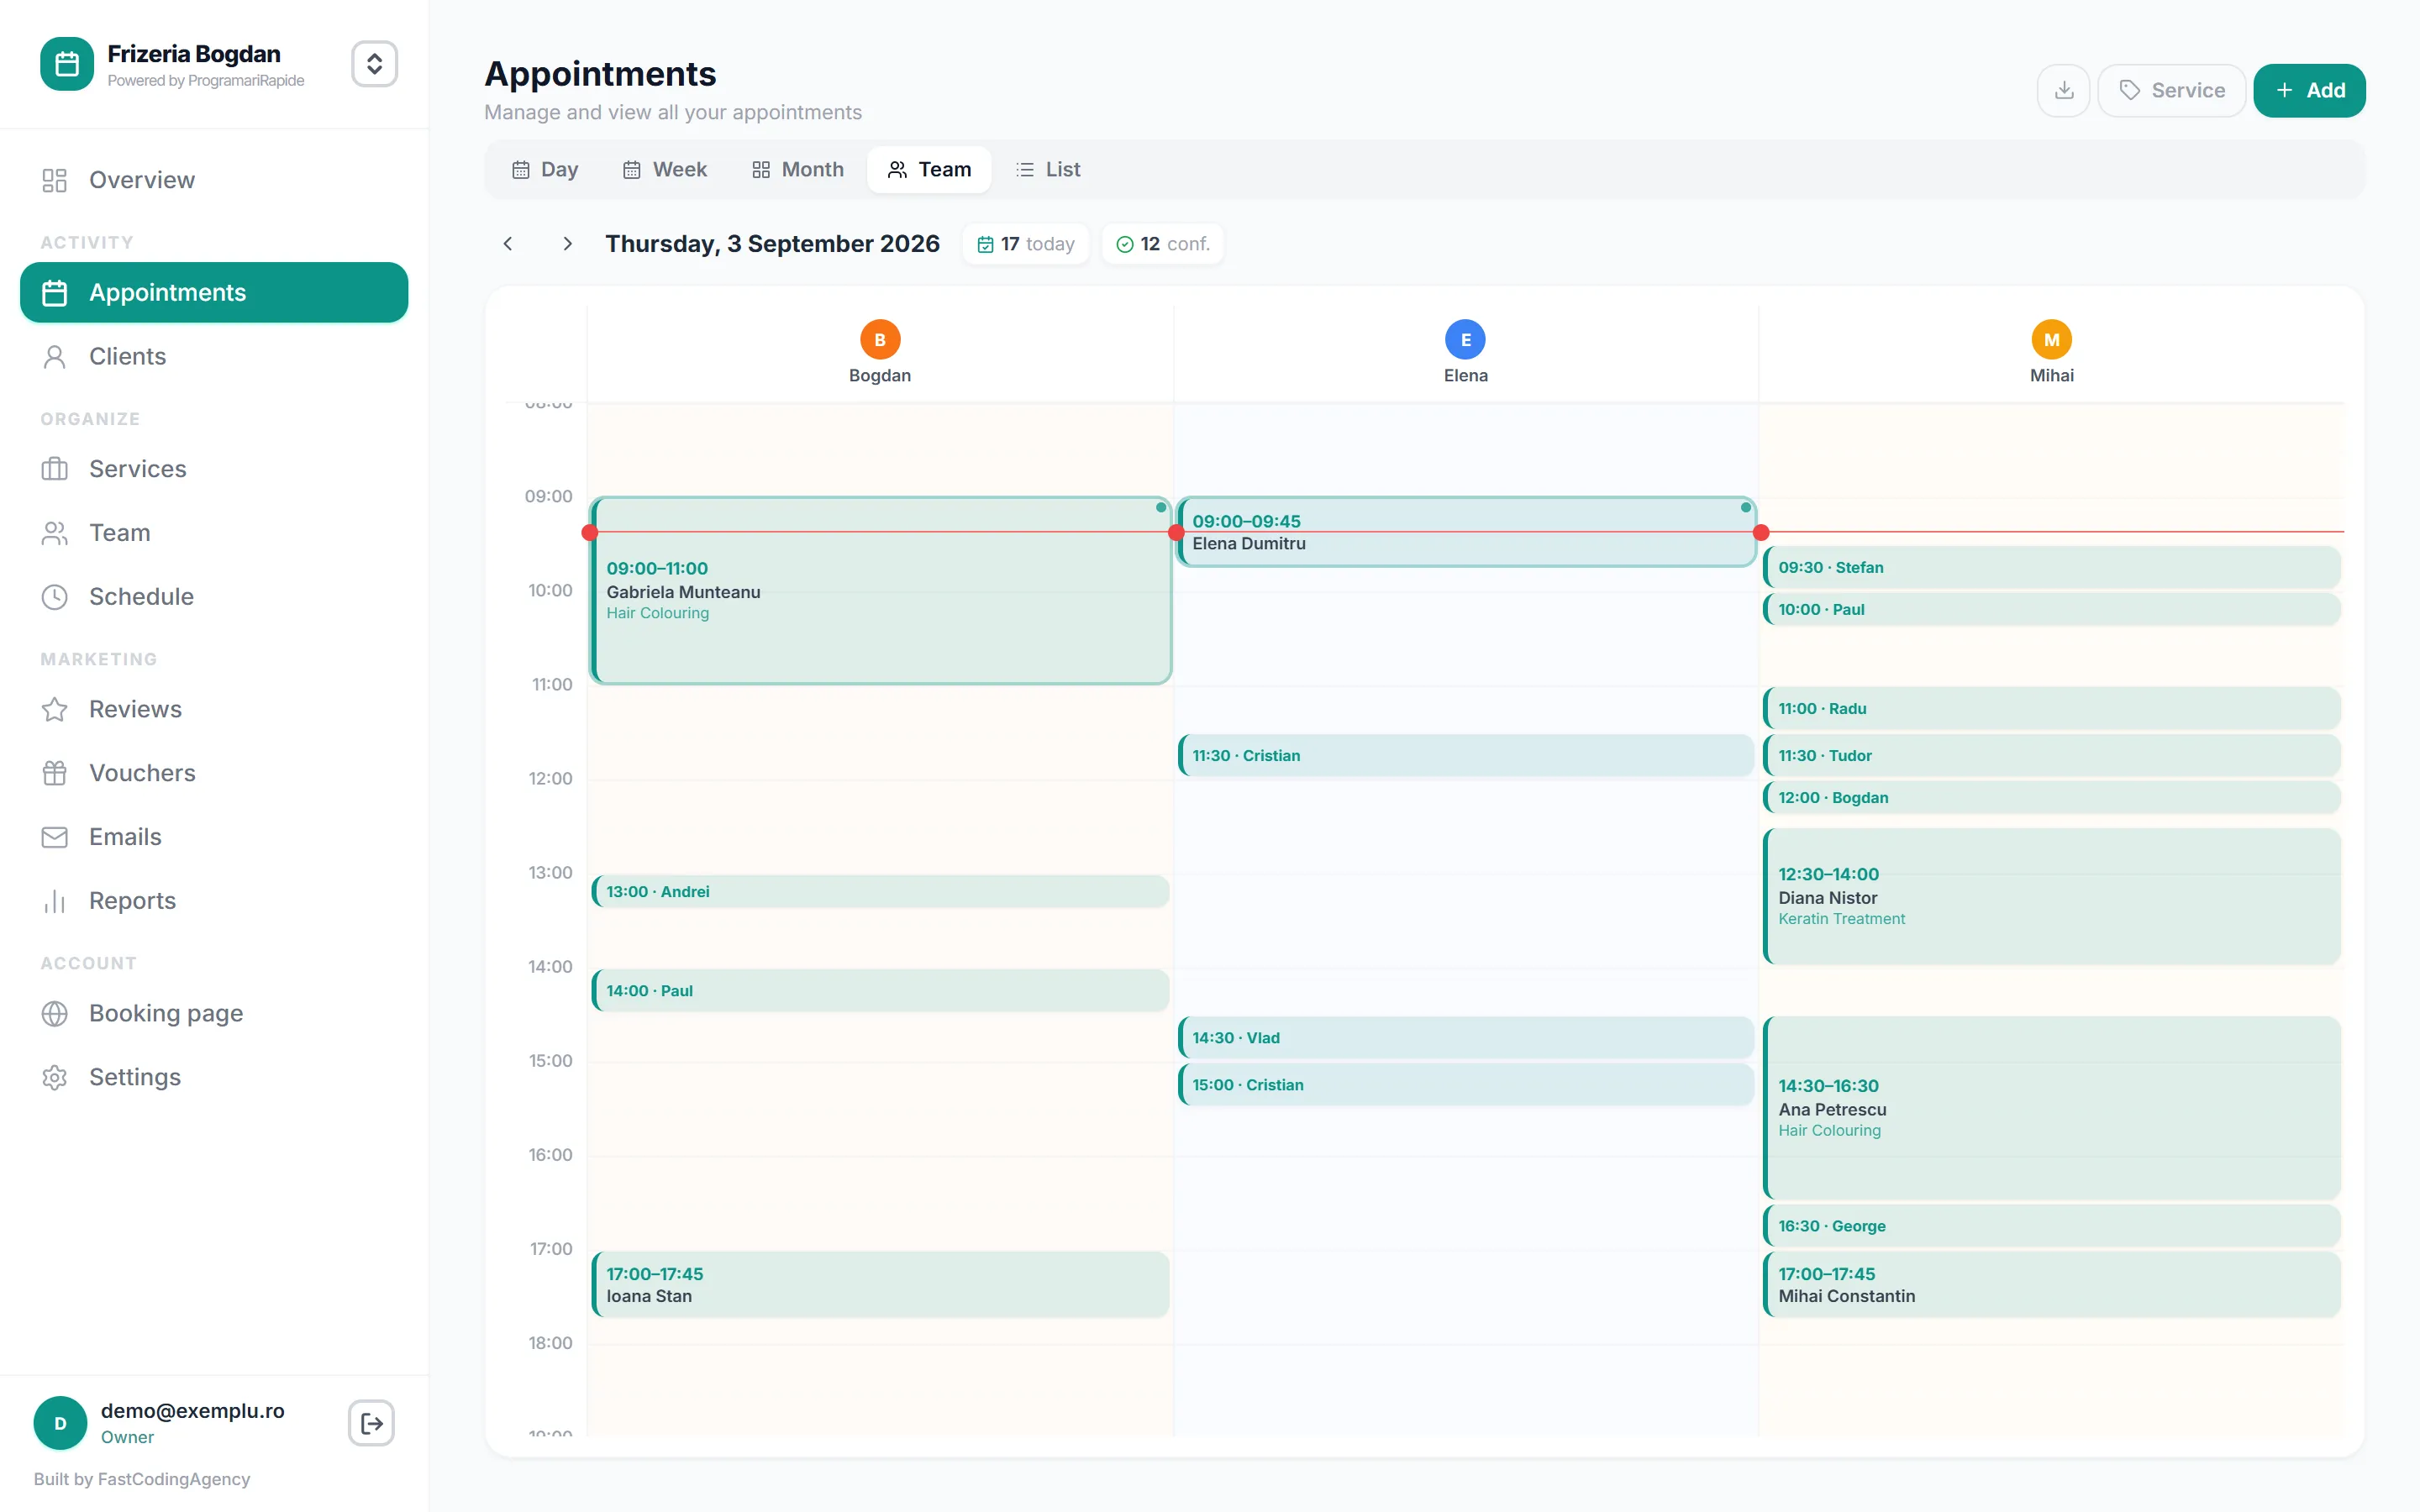Open the Reports page
2420x1512 pixels.
(214, 901)
